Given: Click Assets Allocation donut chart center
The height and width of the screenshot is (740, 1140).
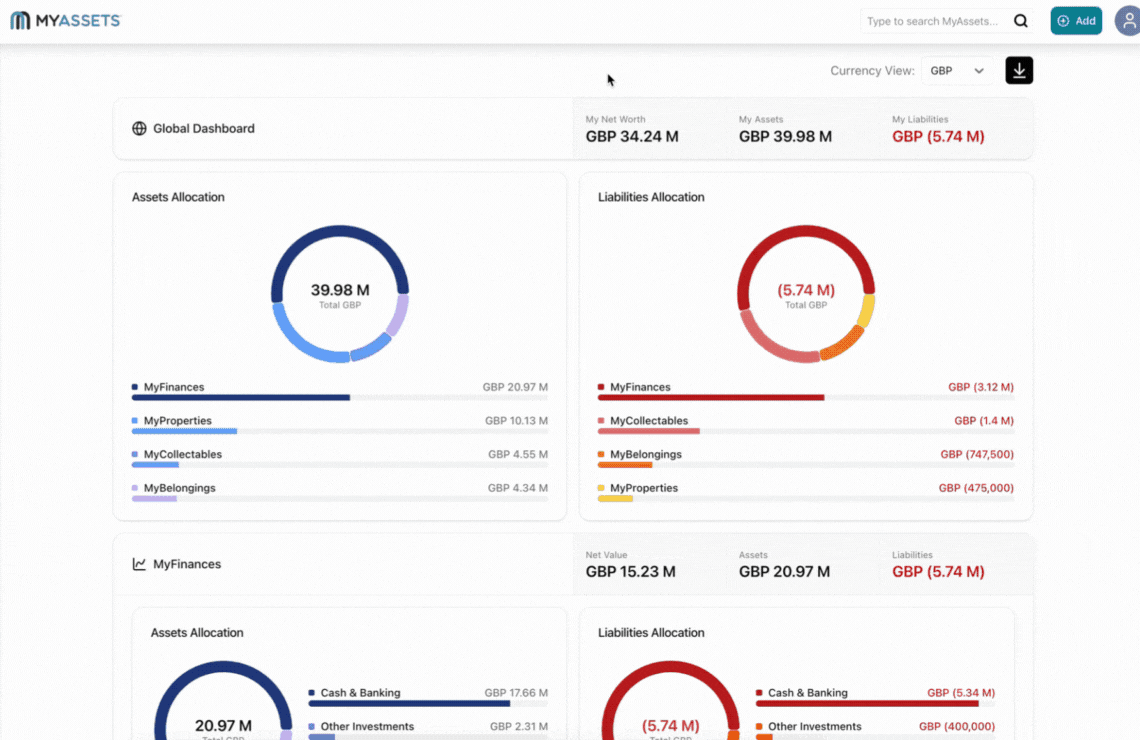Looking at the screenshot, I should pyautogui.click(x=339, y=294).
